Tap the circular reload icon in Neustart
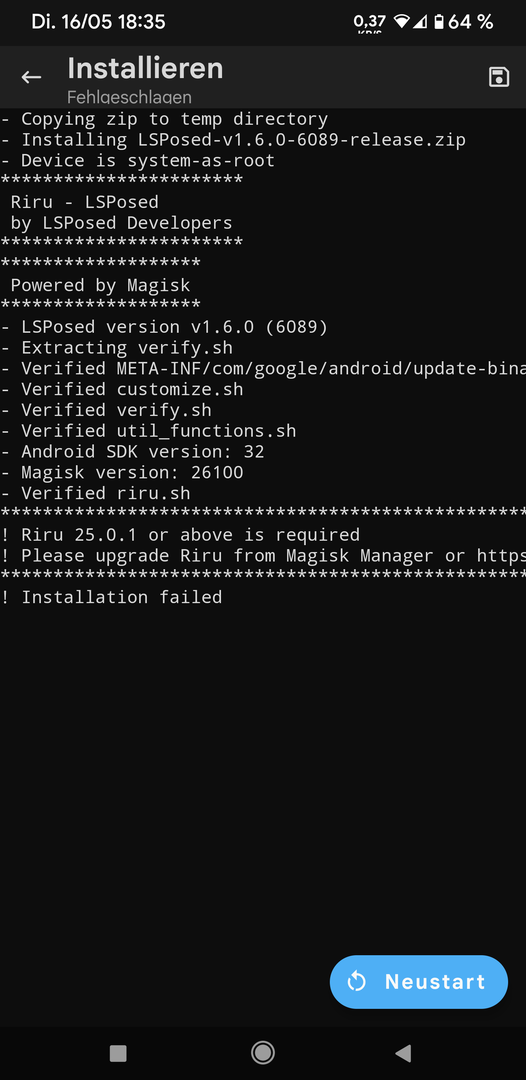Screen dimensions: 526x1080 (x=357, y=982)
